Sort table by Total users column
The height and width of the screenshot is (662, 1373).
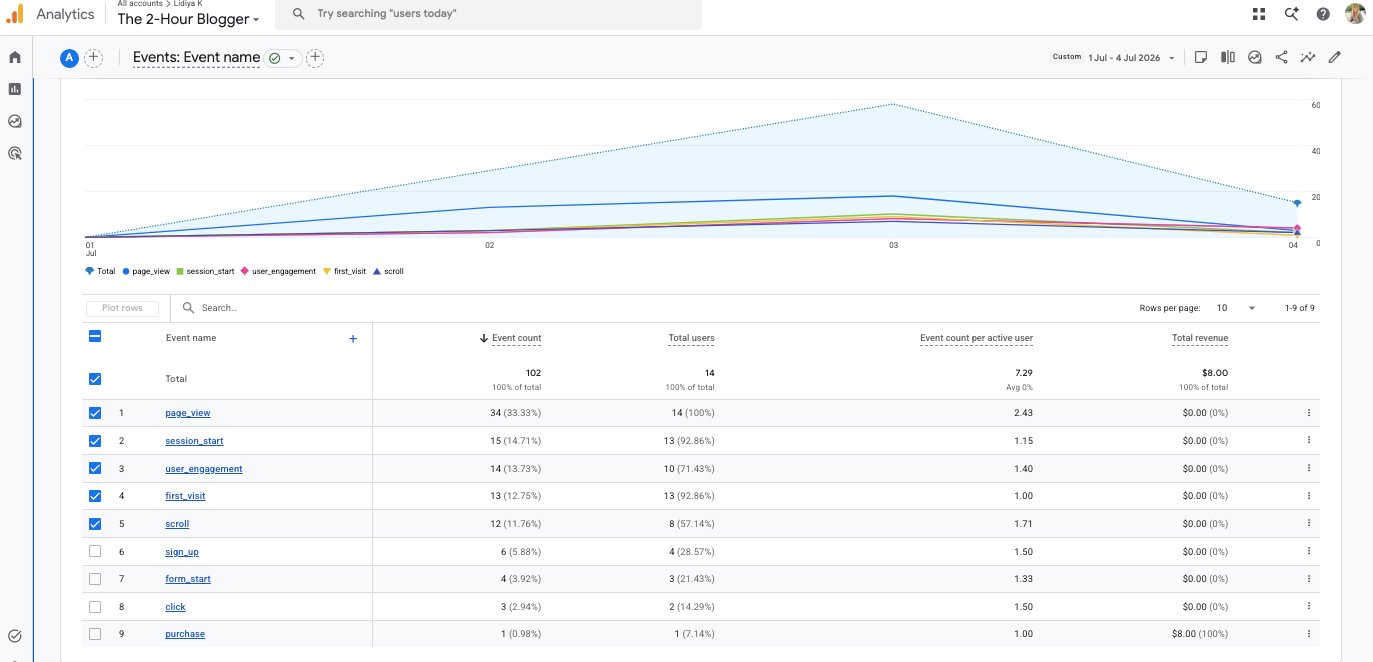pyautogui.click(x=691, y=338)
